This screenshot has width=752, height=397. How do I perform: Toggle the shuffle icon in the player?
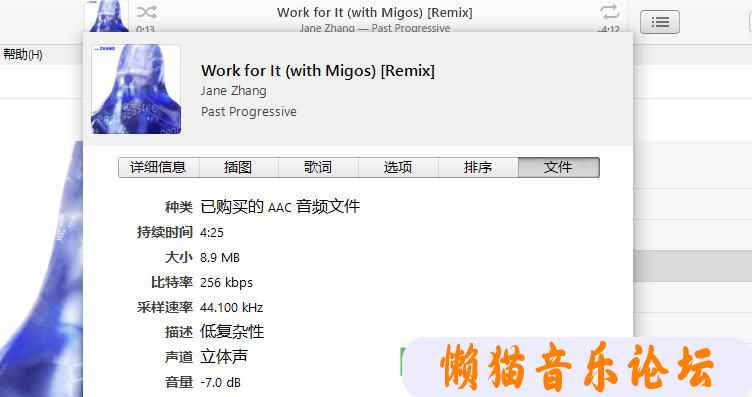point(146,12)
